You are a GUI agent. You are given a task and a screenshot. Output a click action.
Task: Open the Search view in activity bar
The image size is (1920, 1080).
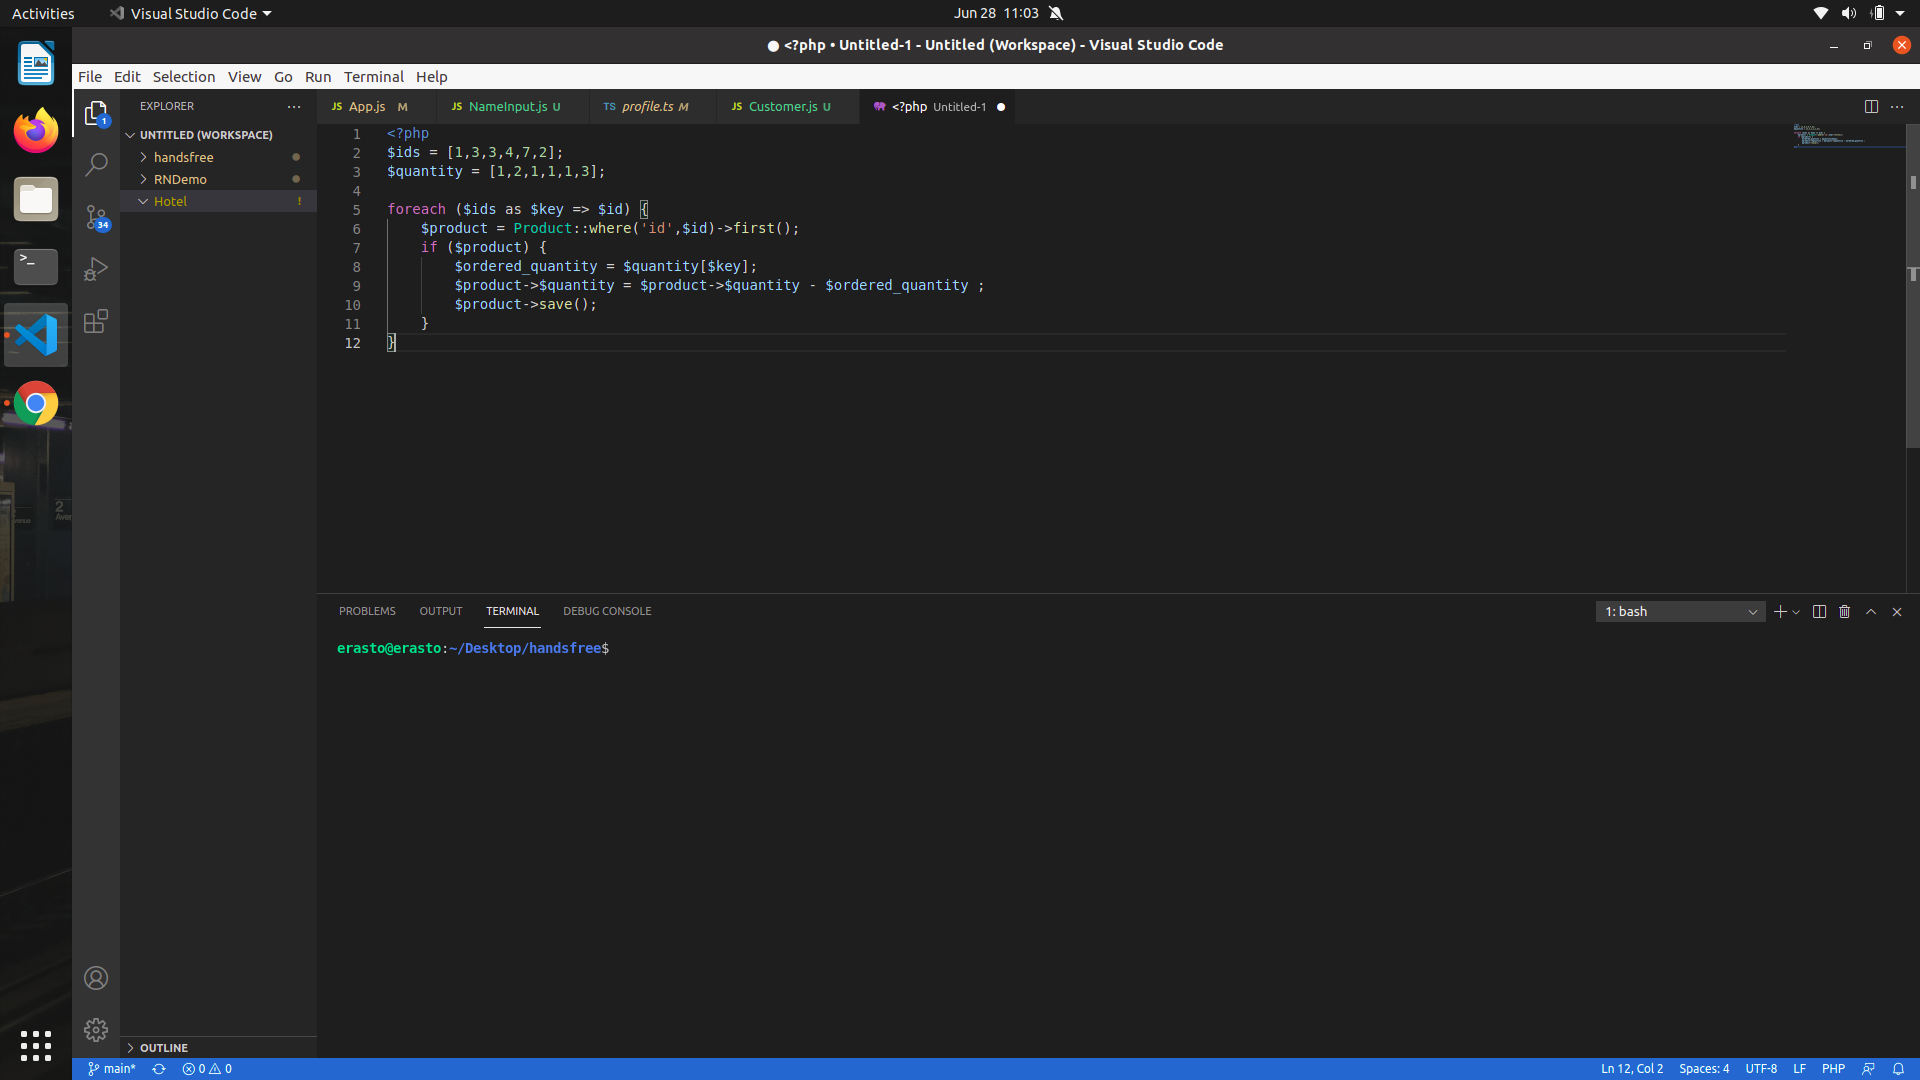96,165
